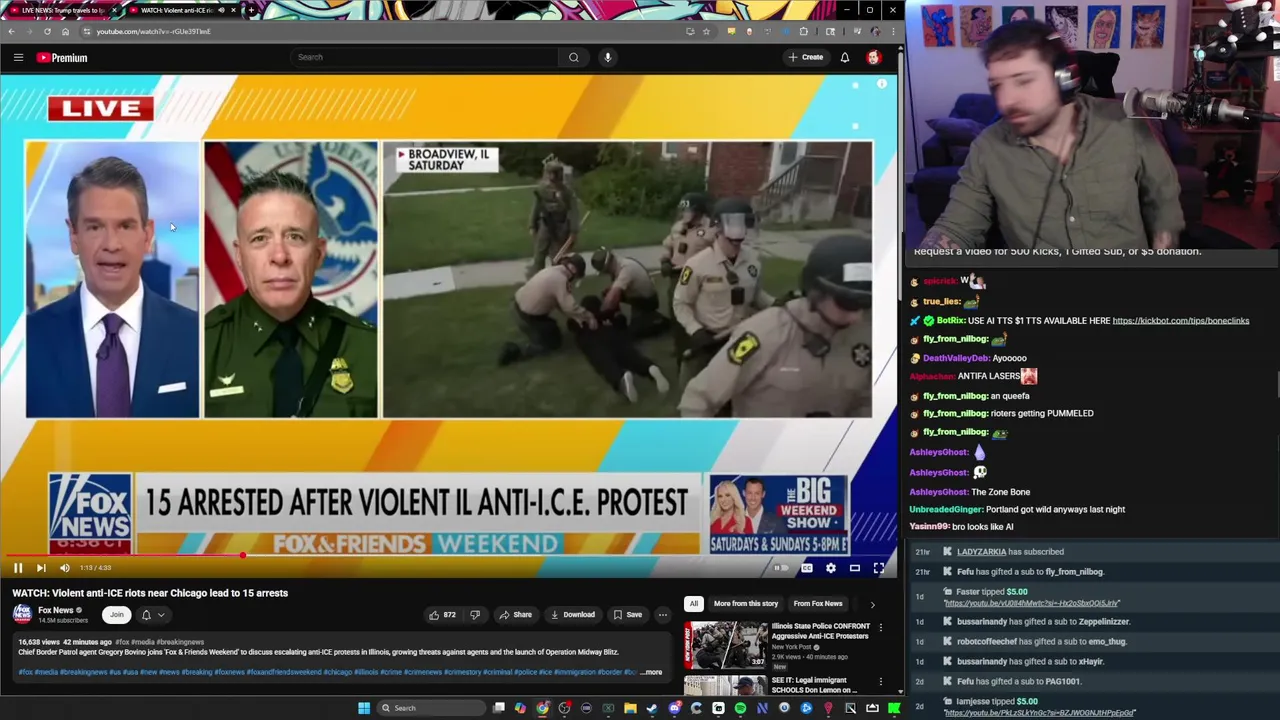The height and width of the screenshot is (720, 1280).
Task: Open more actions ellipsis beside Save
Action: (x=662, y=615)
